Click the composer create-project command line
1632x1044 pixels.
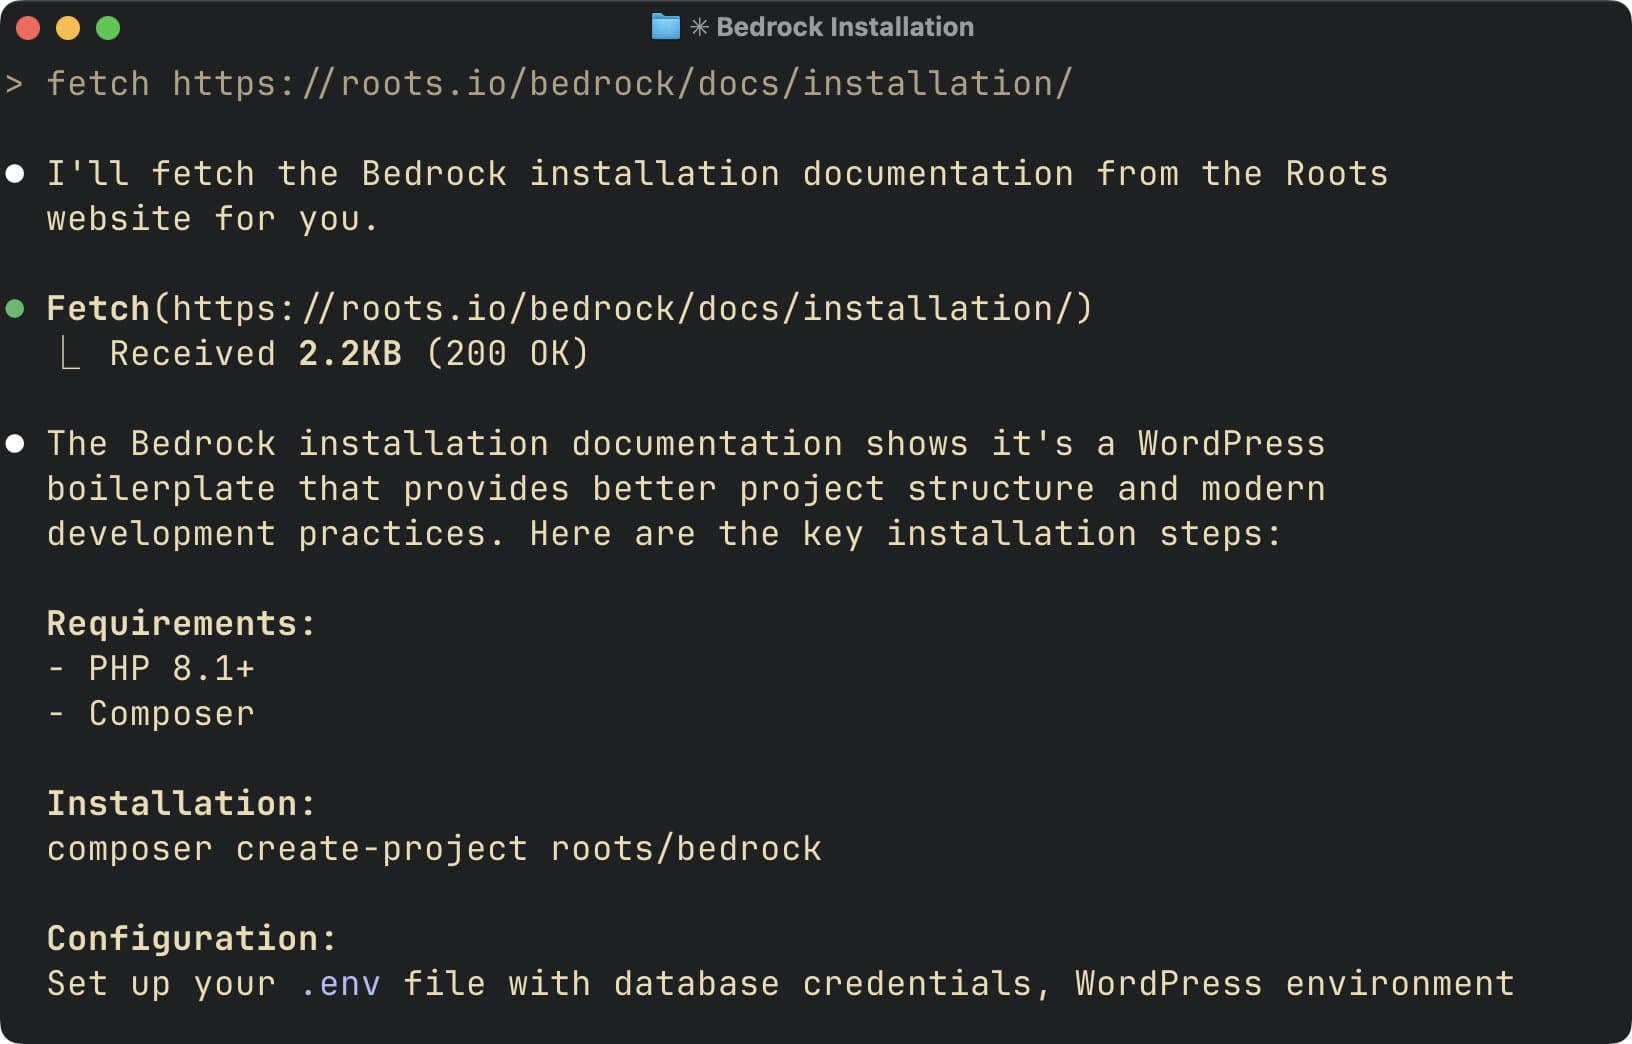tap(434, 849)
